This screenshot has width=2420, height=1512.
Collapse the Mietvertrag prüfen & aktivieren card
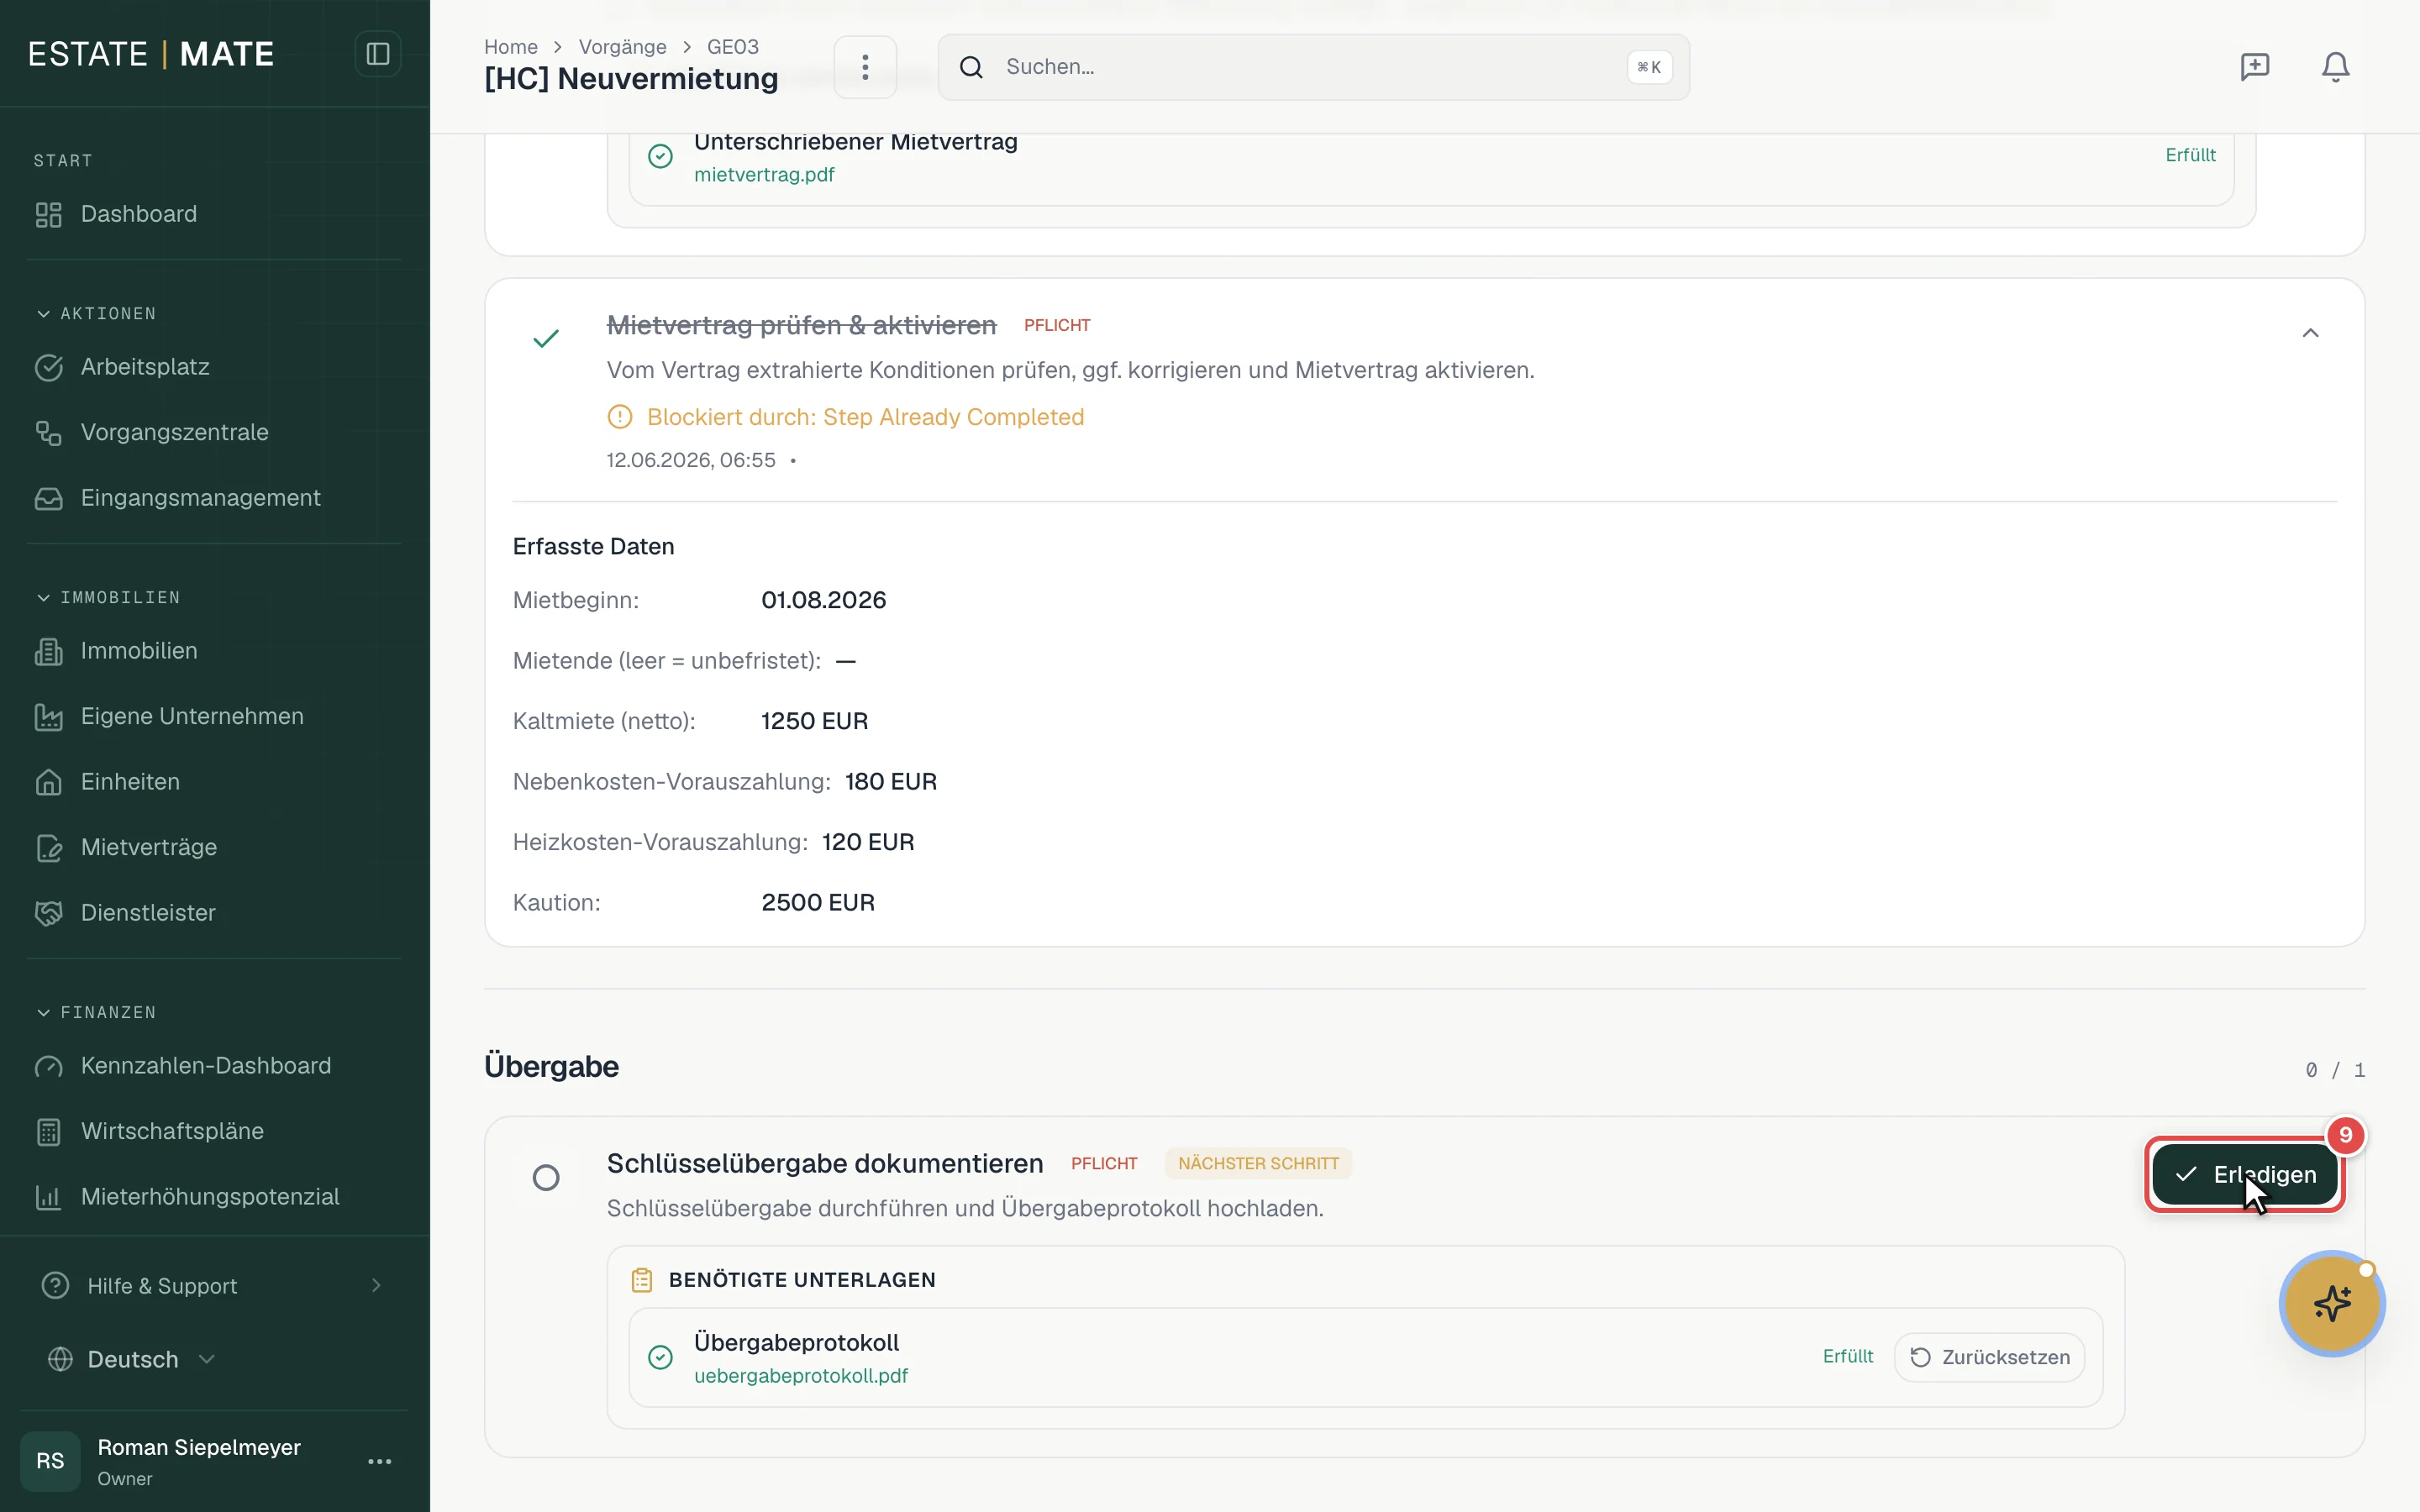tap(2310, 333)
